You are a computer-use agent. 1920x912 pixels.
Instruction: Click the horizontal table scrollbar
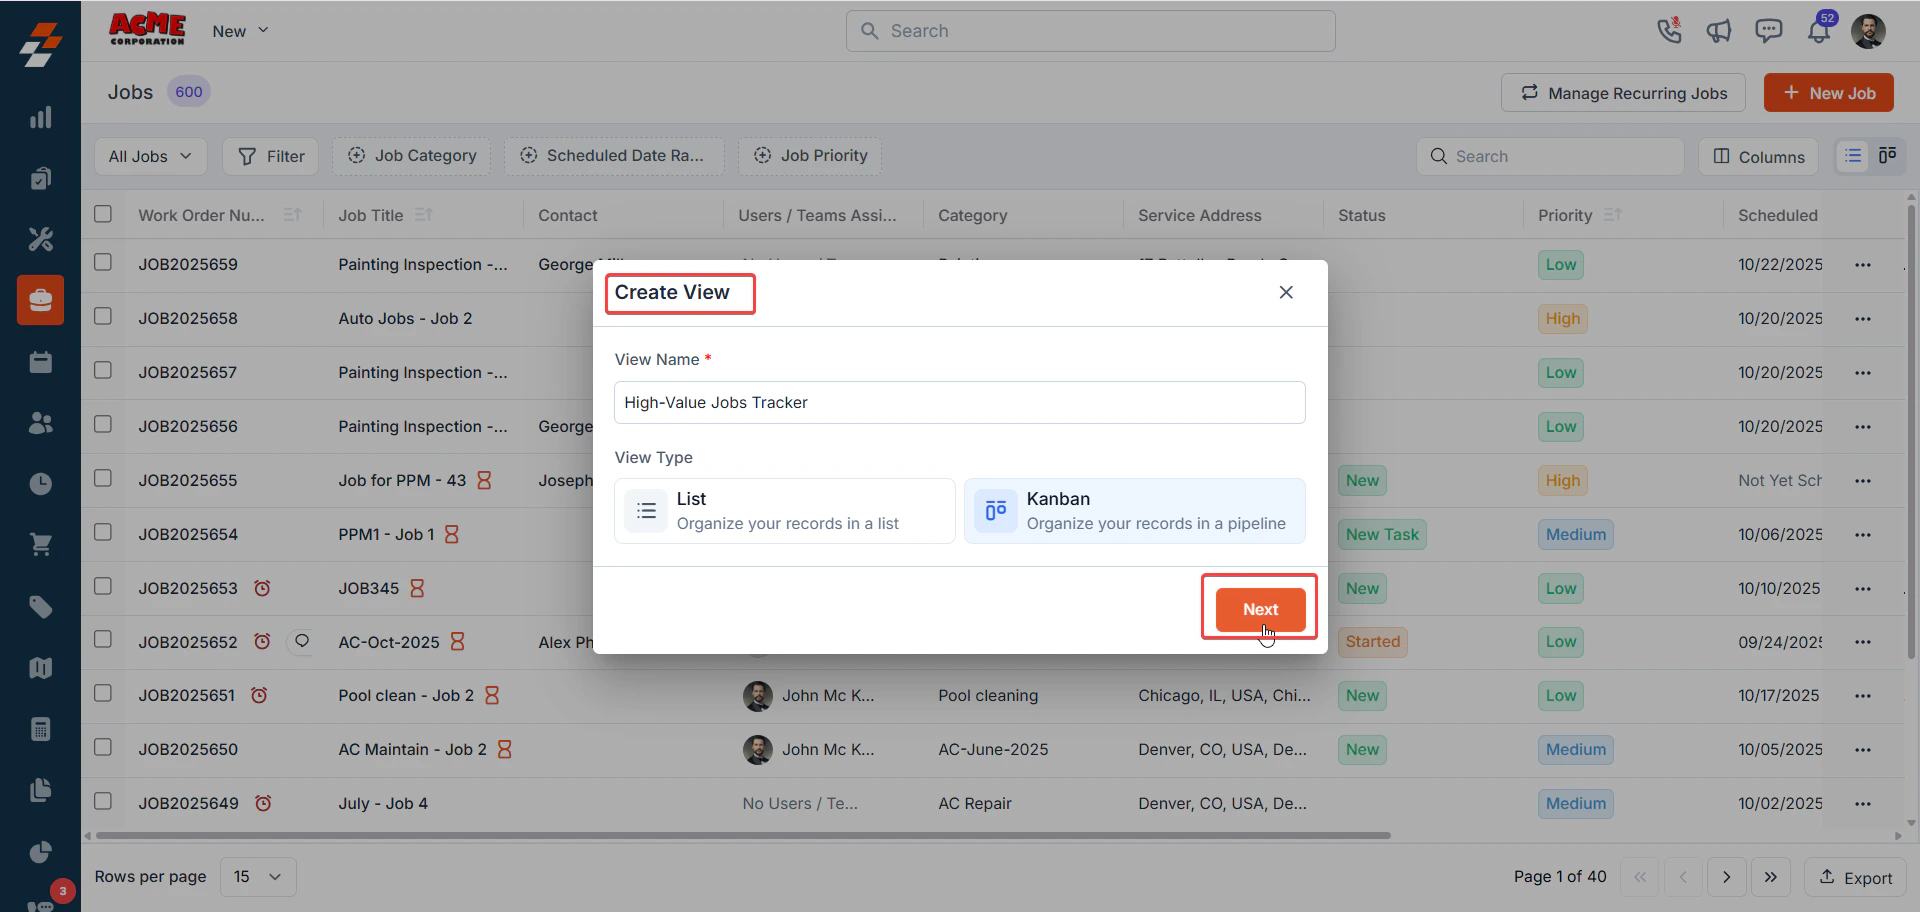743,835
